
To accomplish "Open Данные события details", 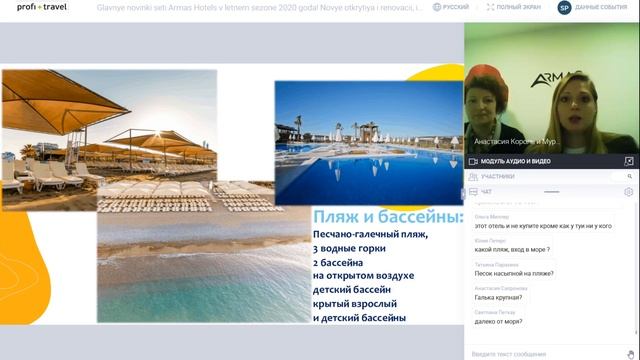I will point(601,7).
